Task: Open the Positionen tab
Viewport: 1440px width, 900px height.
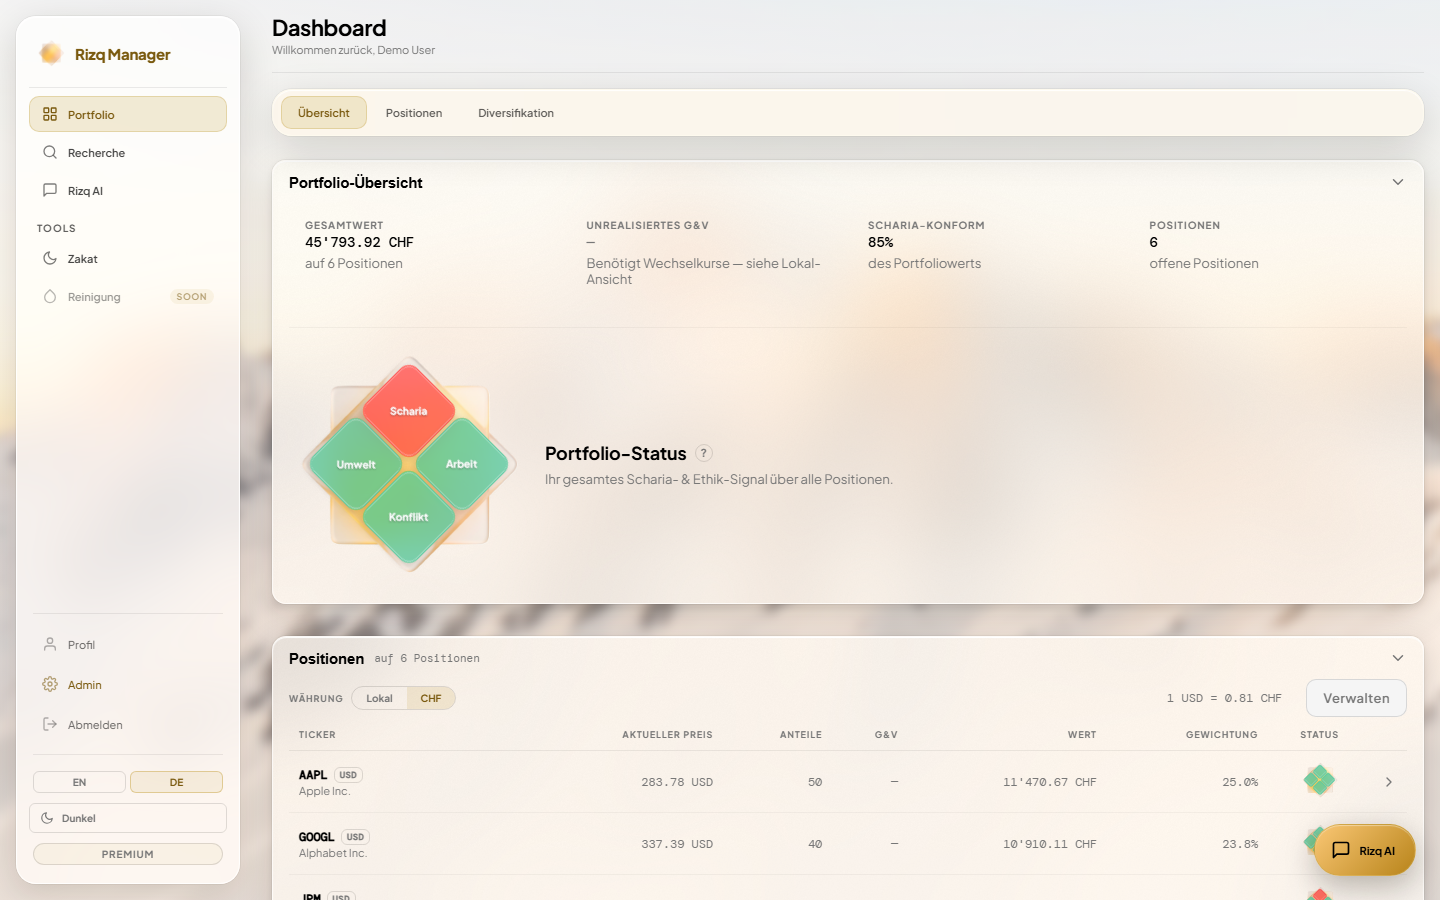Action: click(x=414, y=113)
